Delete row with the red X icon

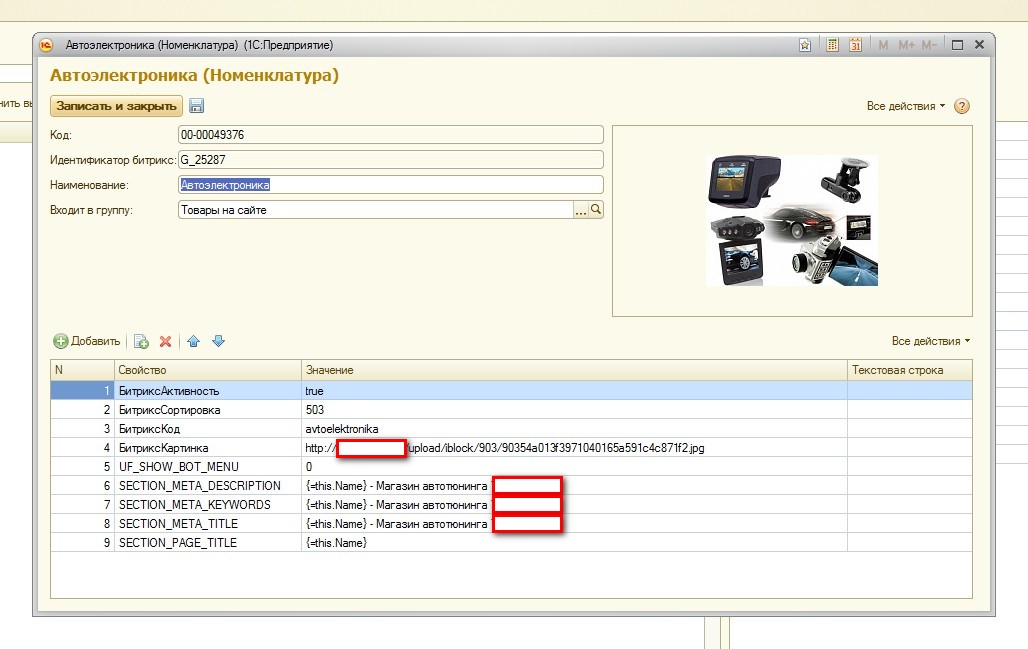[165, 341]
